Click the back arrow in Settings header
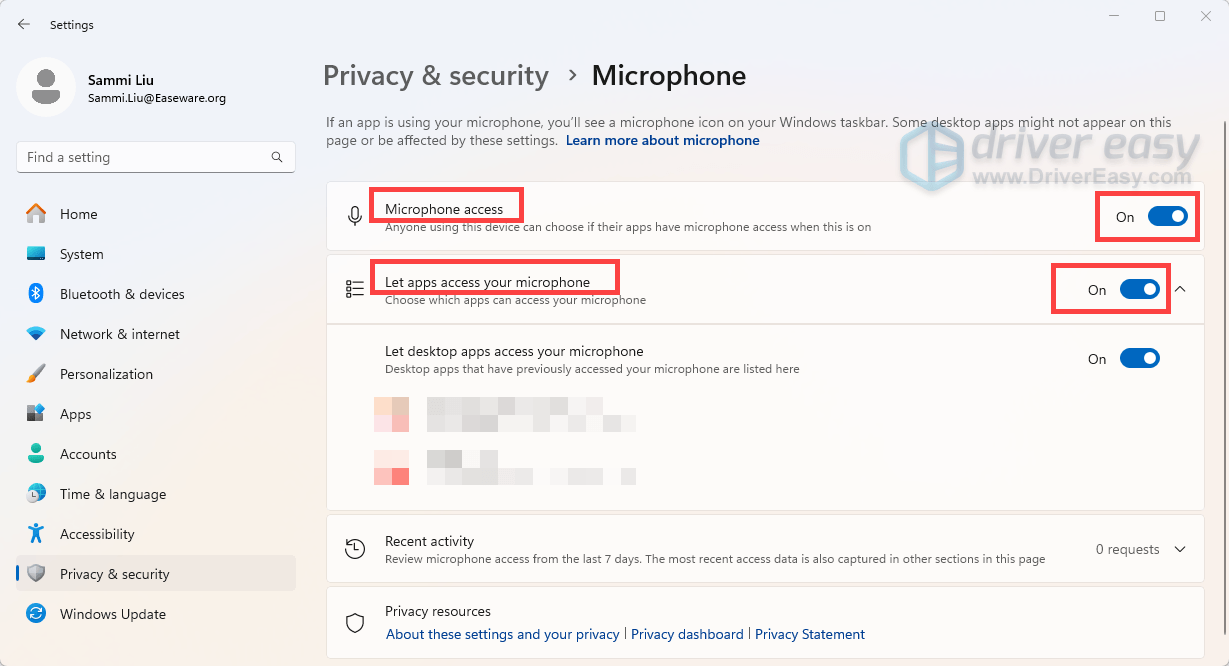1229x666 pixels. pos(24,24)
